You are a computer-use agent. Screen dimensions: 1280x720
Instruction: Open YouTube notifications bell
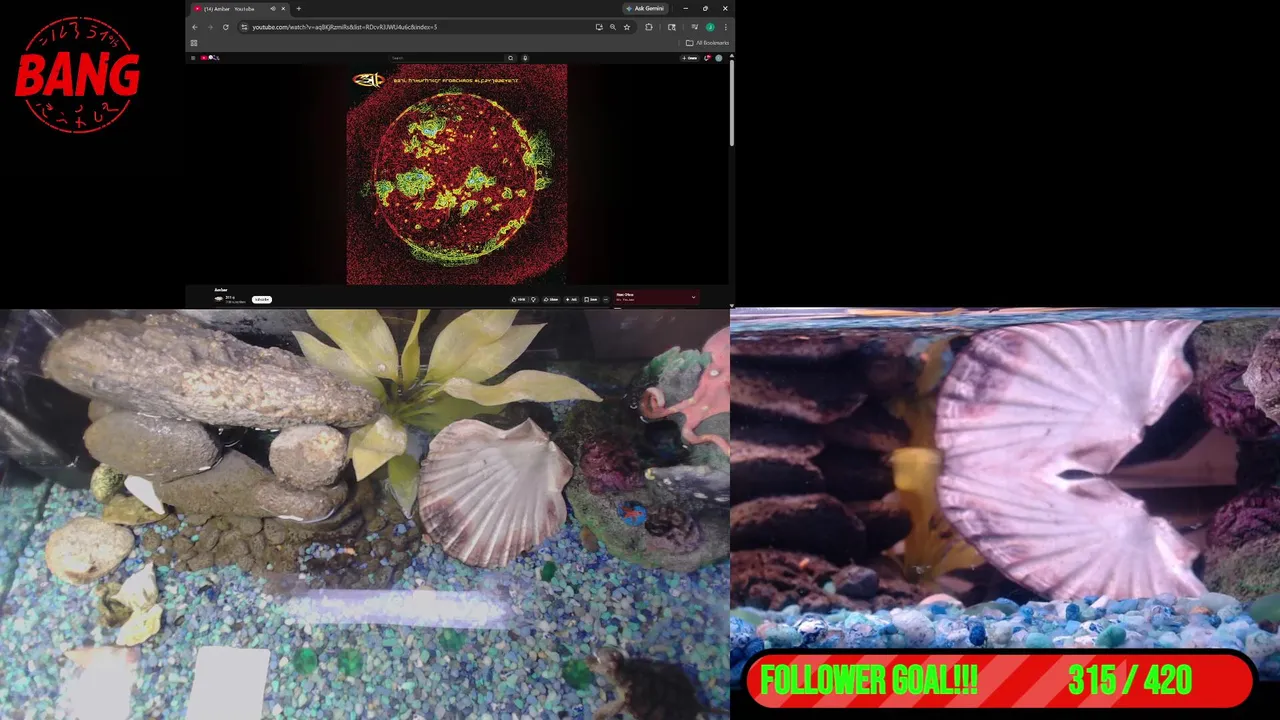[x=707, y=58]
